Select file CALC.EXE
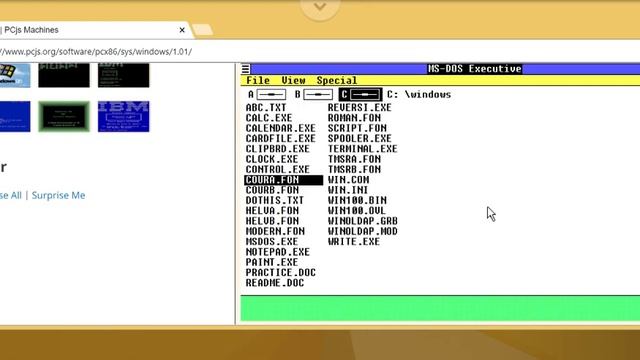640x360 pixels. click(269, 118)
